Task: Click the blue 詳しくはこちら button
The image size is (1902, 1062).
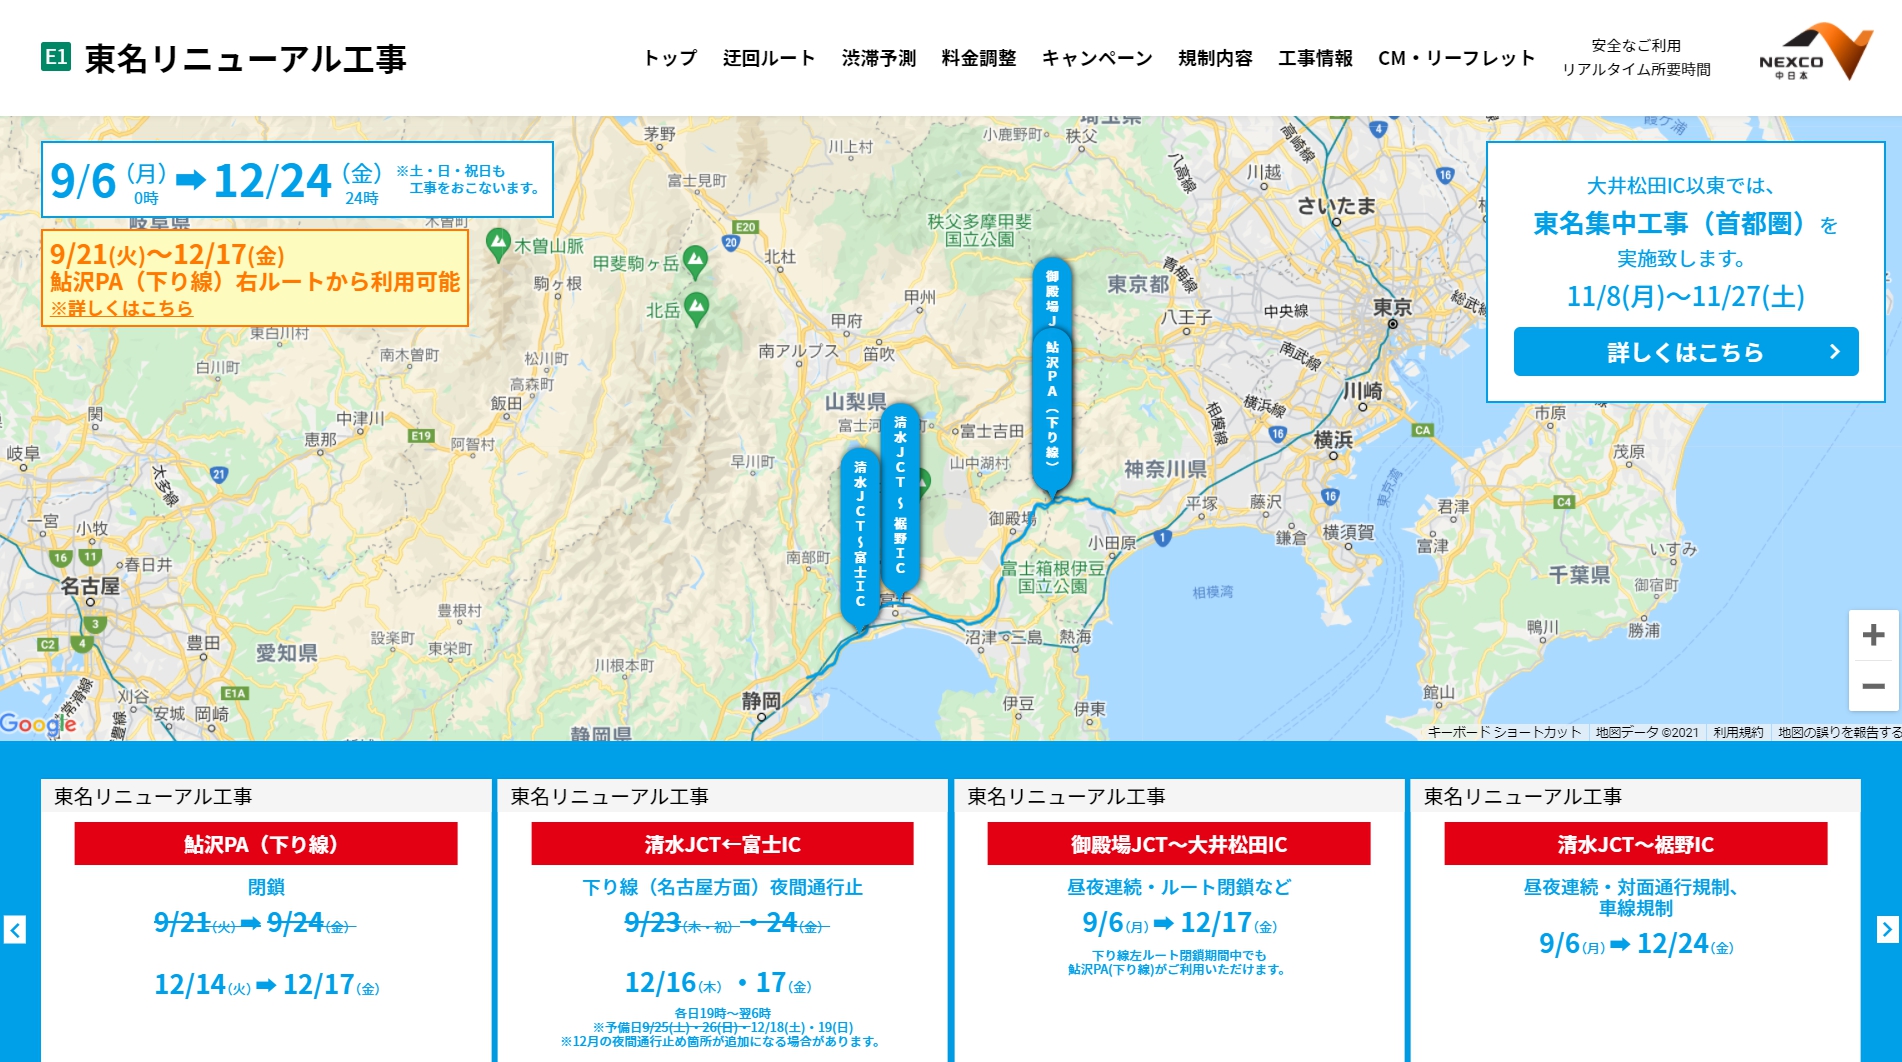Action: (x=1685, y=352)
